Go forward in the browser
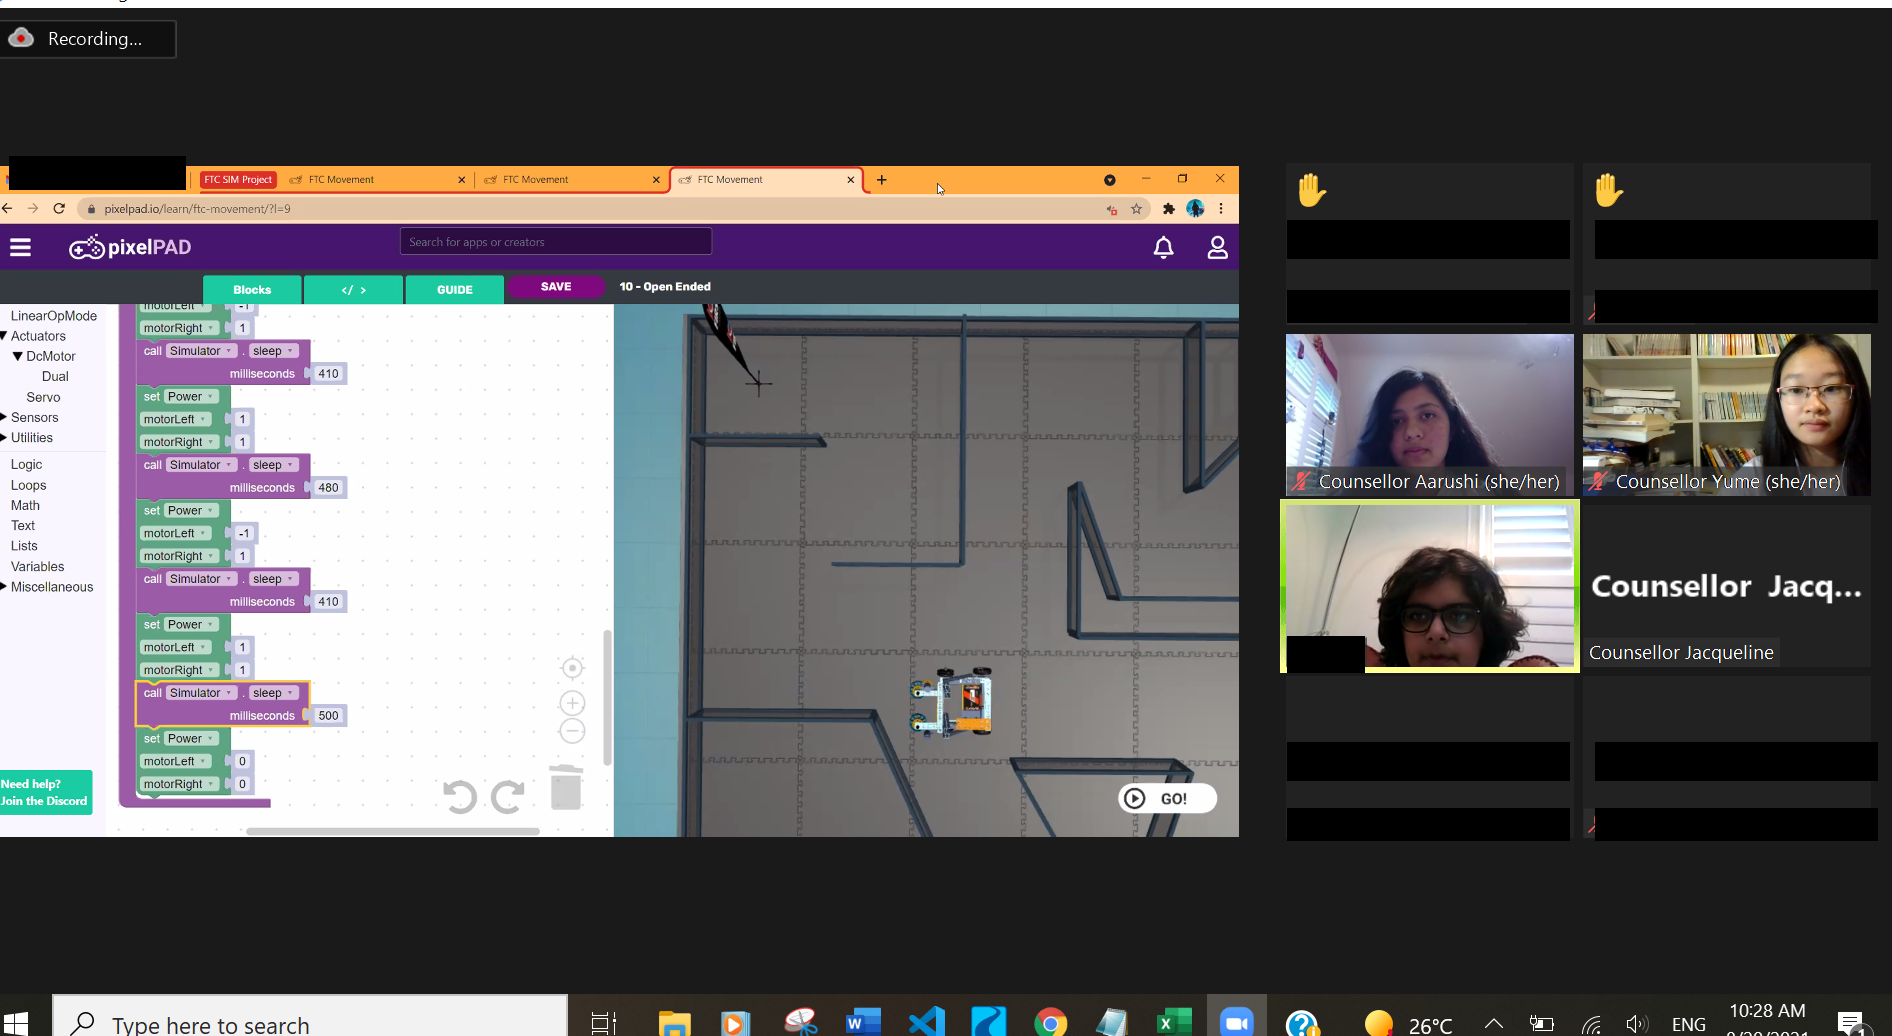The image size is (1892, 1036). coord(33,208)
